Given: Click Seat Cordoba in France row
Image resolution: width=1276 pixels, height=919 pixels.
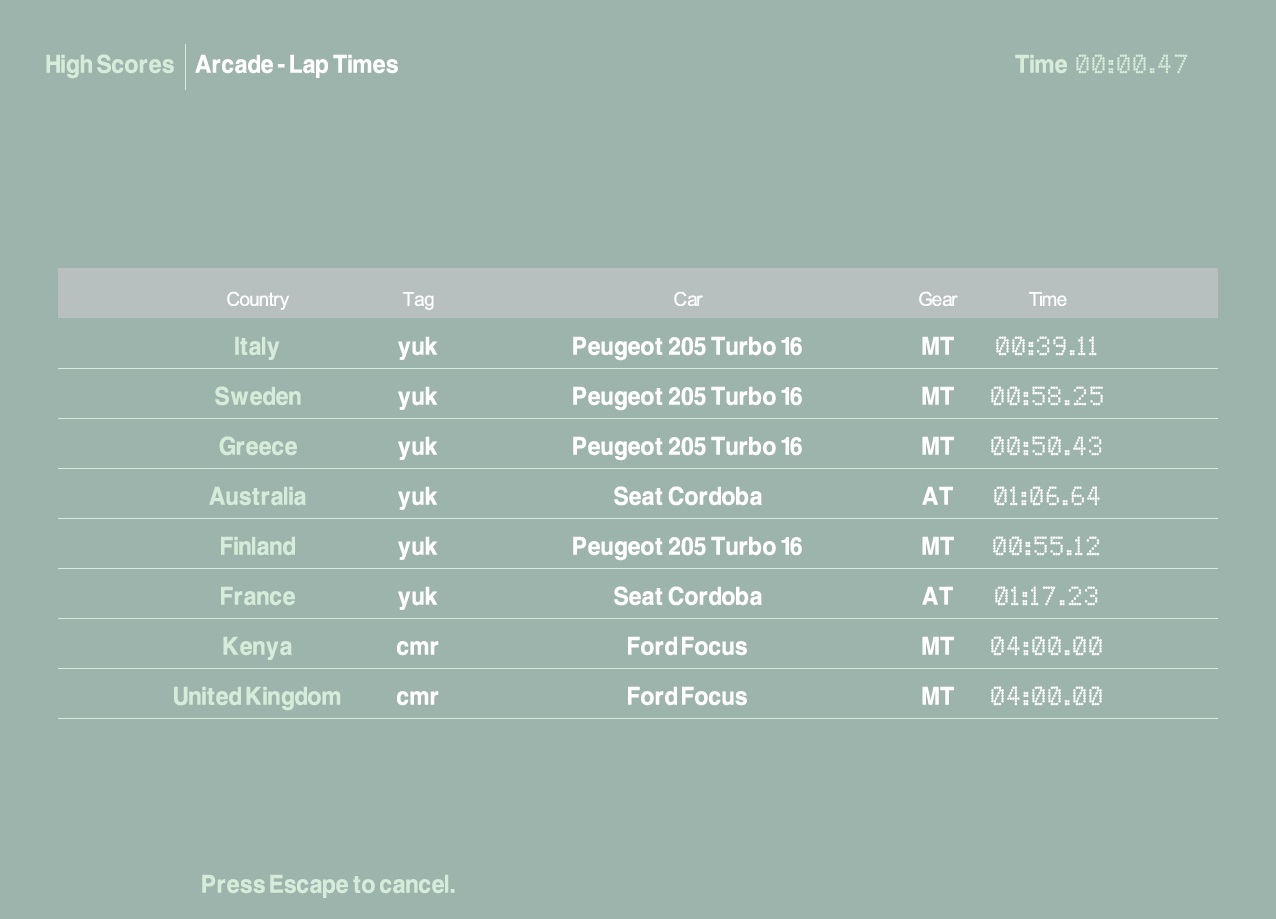Looking at the screenshot, I should pos(687,596).
